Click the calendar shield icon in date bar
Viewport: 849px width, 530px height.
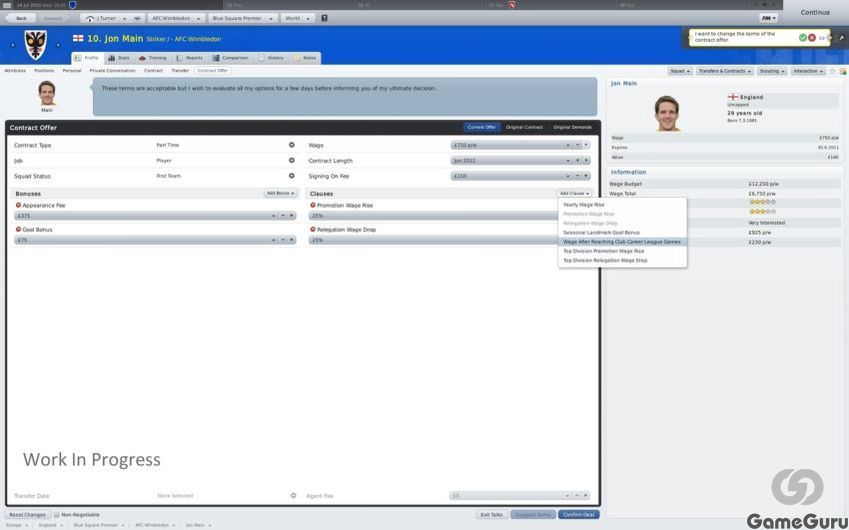click(73, 5)
